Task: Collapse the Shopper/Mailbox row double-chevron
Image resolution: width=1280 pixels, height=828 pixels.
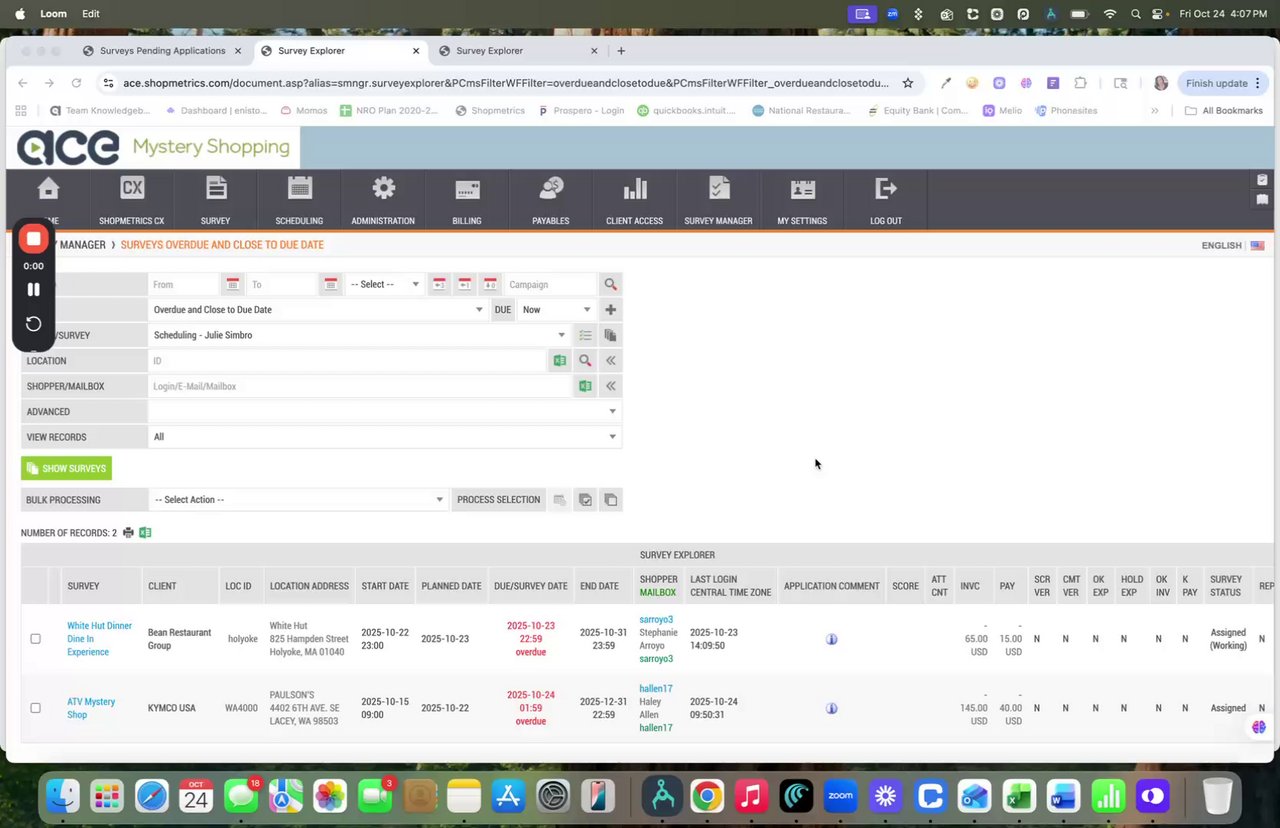Action: click(x=610, y=386)
